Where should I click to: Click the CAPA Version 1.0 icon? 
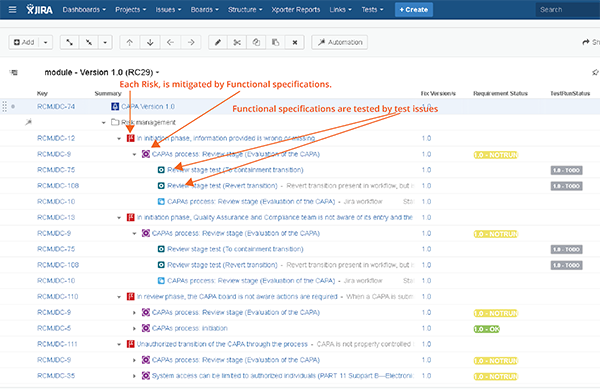pyautogui.click(x=115, y=106)
